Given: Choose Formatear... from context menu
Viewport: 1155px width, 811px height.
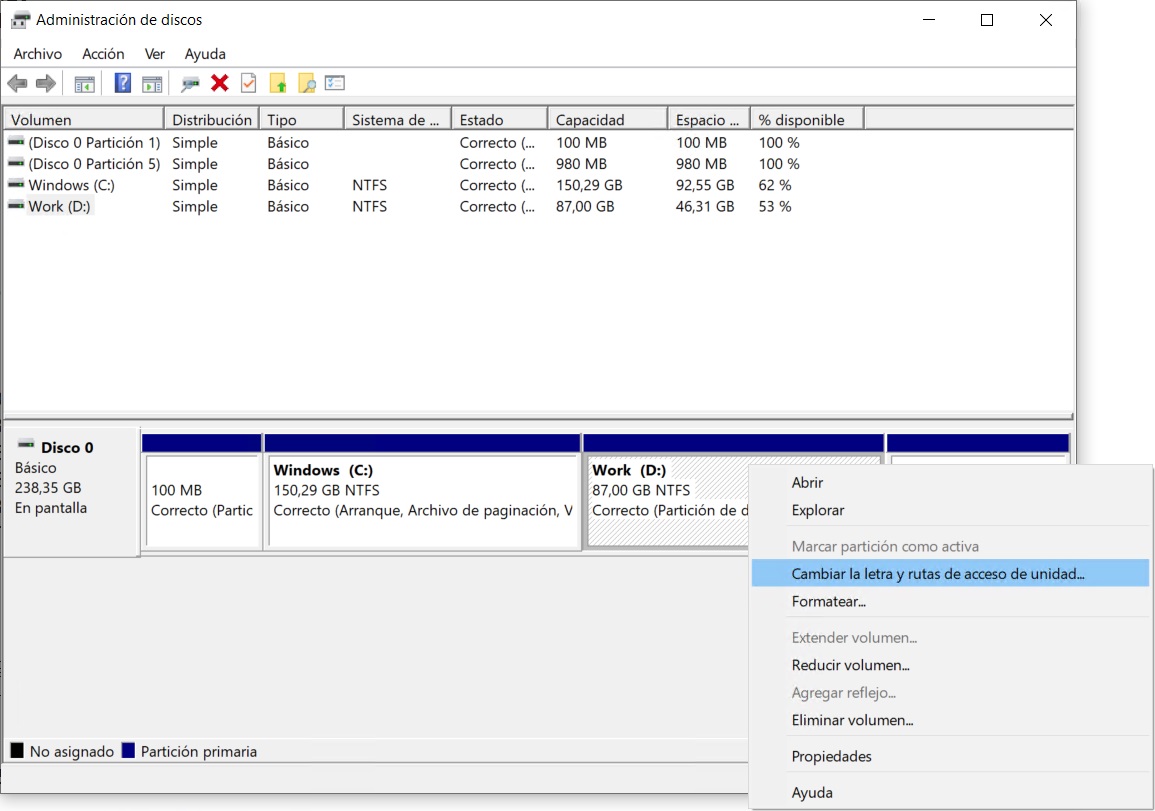Looking at the screenshot, I should pos(950,602).
